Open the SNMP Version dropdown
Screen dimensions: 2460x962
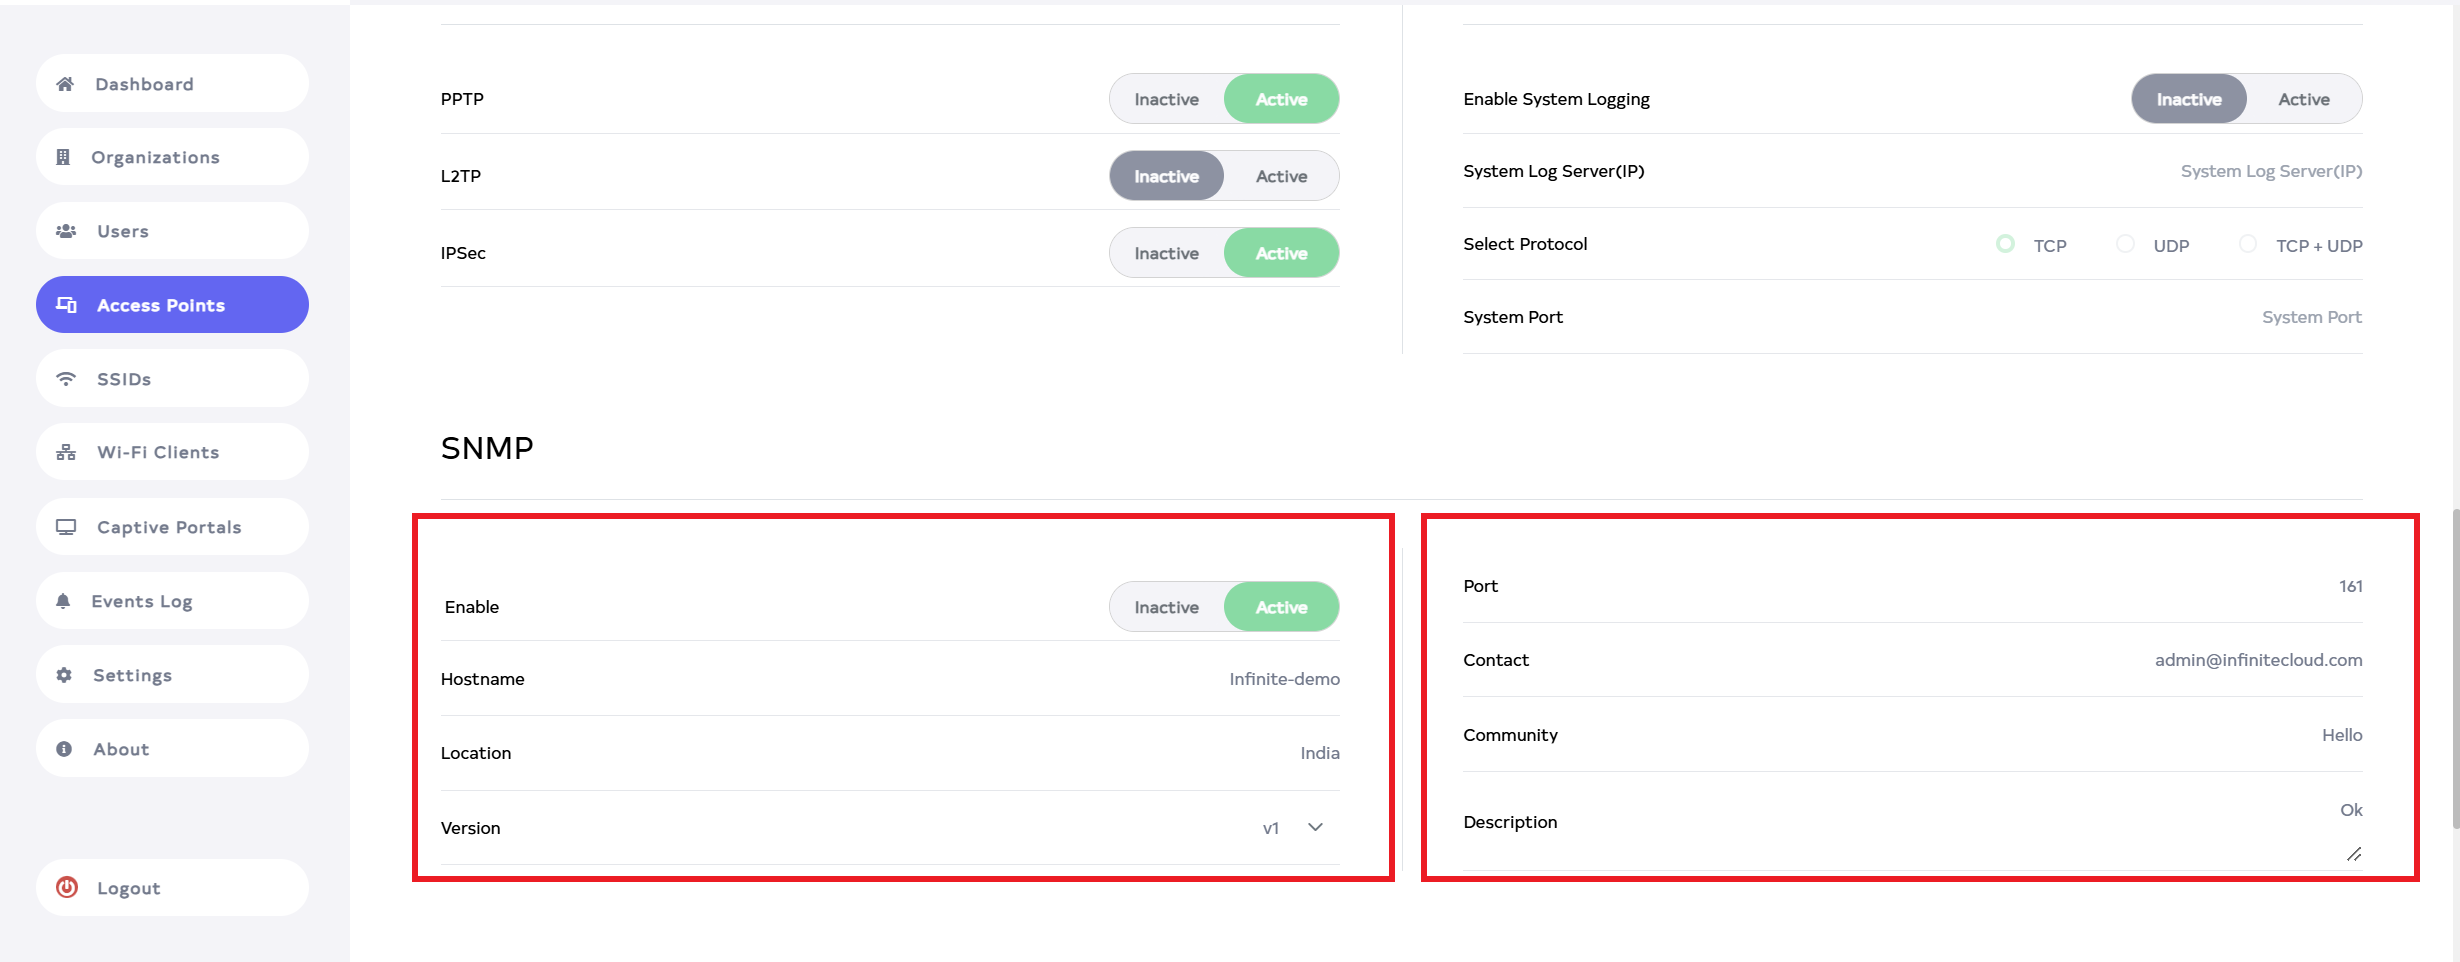1315,828
